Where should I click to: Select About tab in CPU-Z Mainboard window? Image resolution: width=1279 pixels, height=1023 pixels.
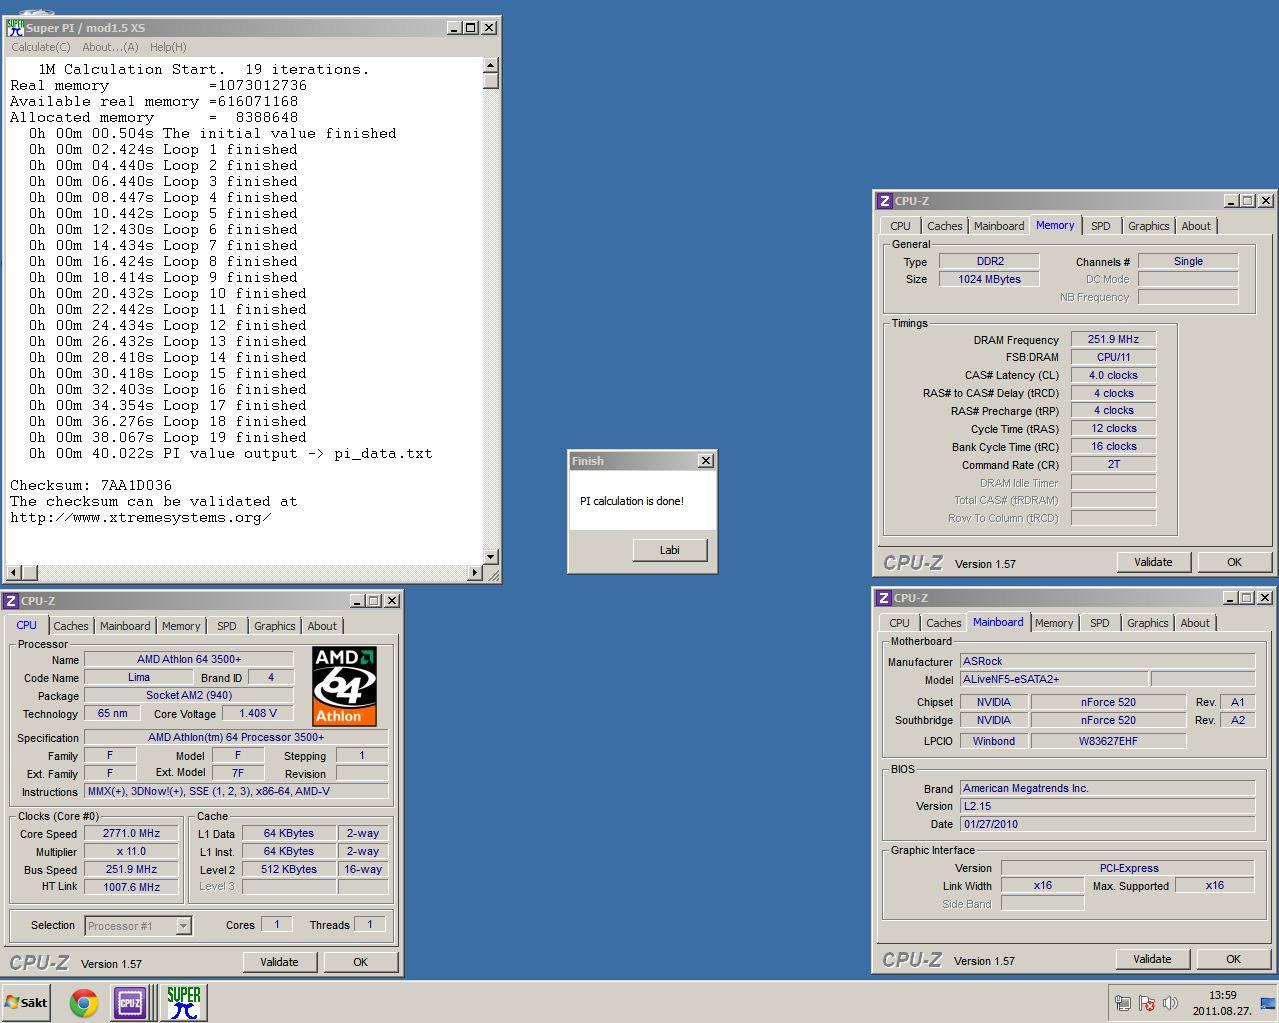(x=1195, y=623)
